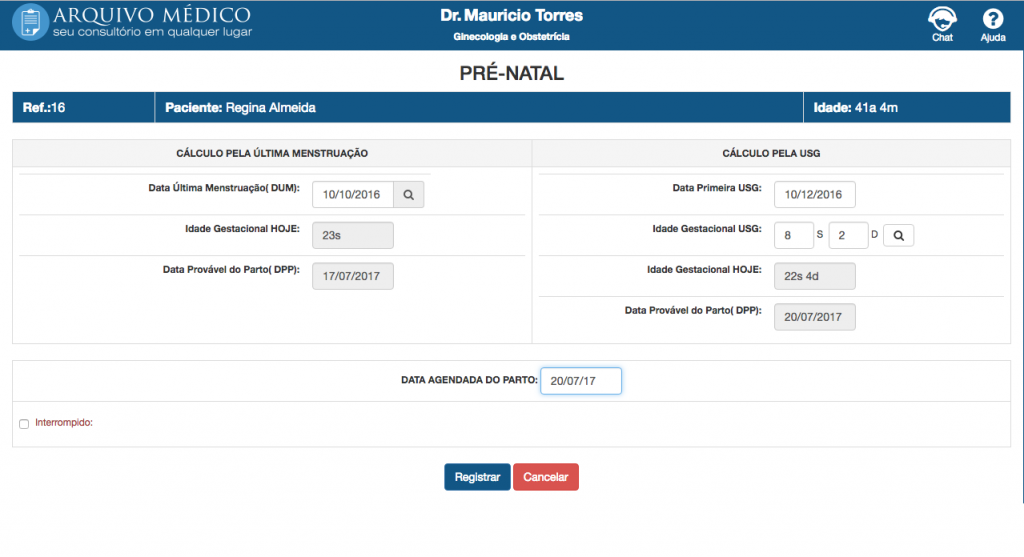Click the Data Última Menstruação date field
The image size is (1024, 557).
click(x=352, y=195)
